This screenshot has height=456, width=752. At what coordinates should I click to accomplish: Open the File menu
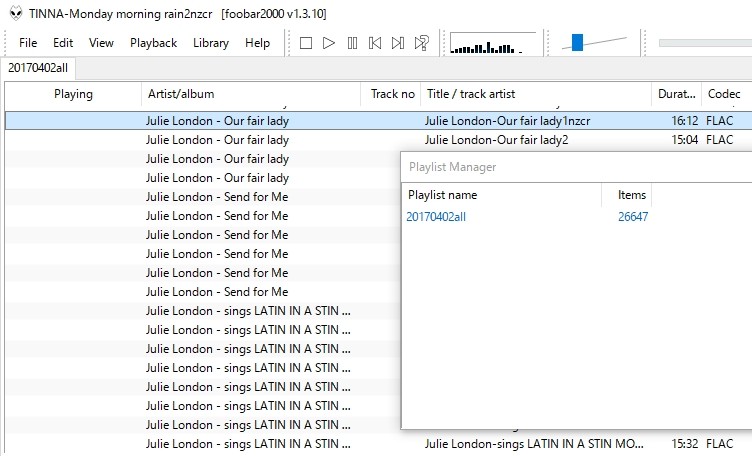tap(28, 43)
